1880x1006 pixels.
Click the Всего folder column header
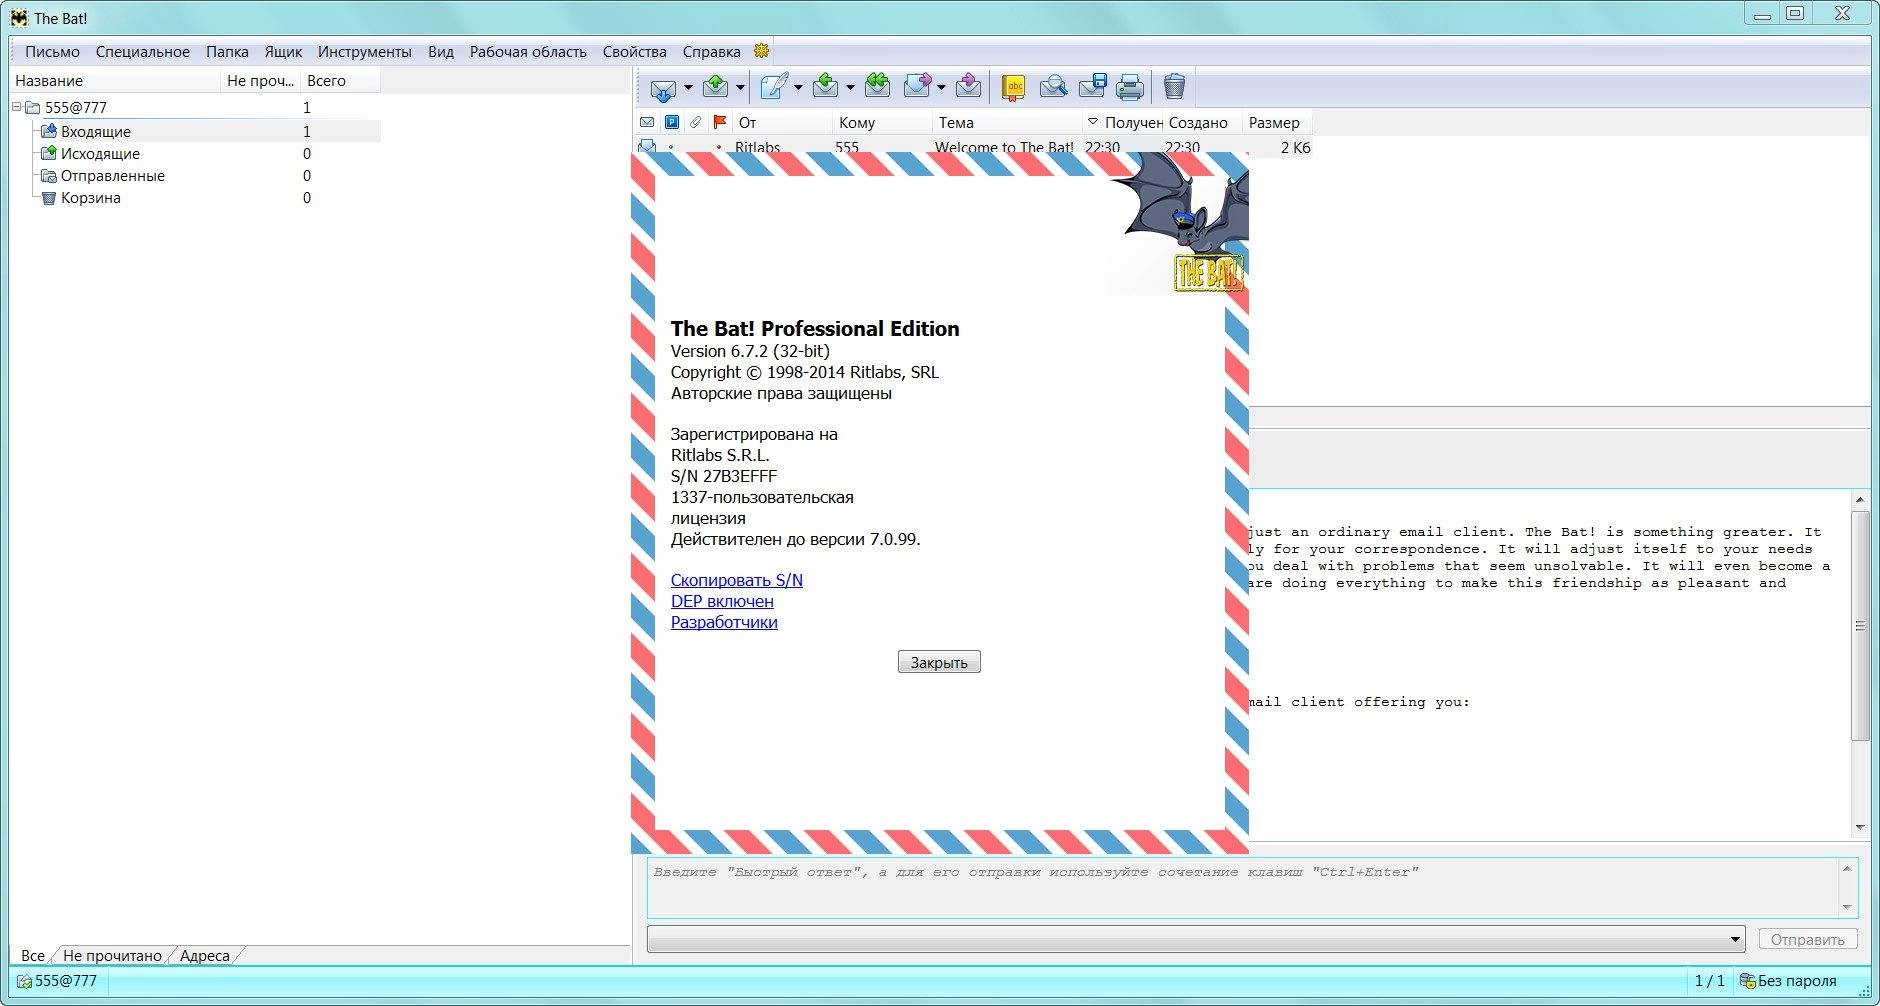[x=340, y=80]
